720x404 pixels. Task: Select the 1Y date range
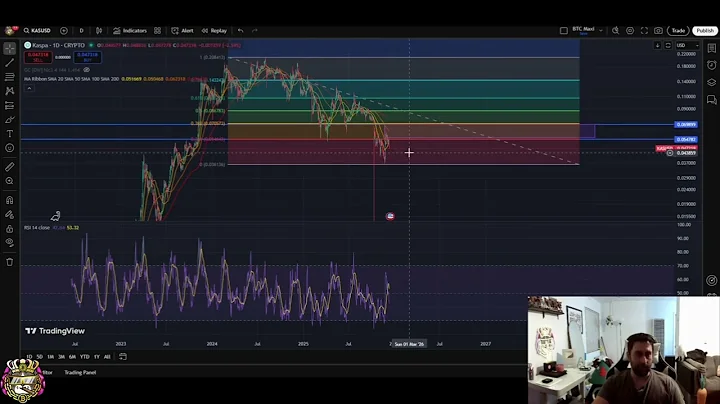pos(97,357)
